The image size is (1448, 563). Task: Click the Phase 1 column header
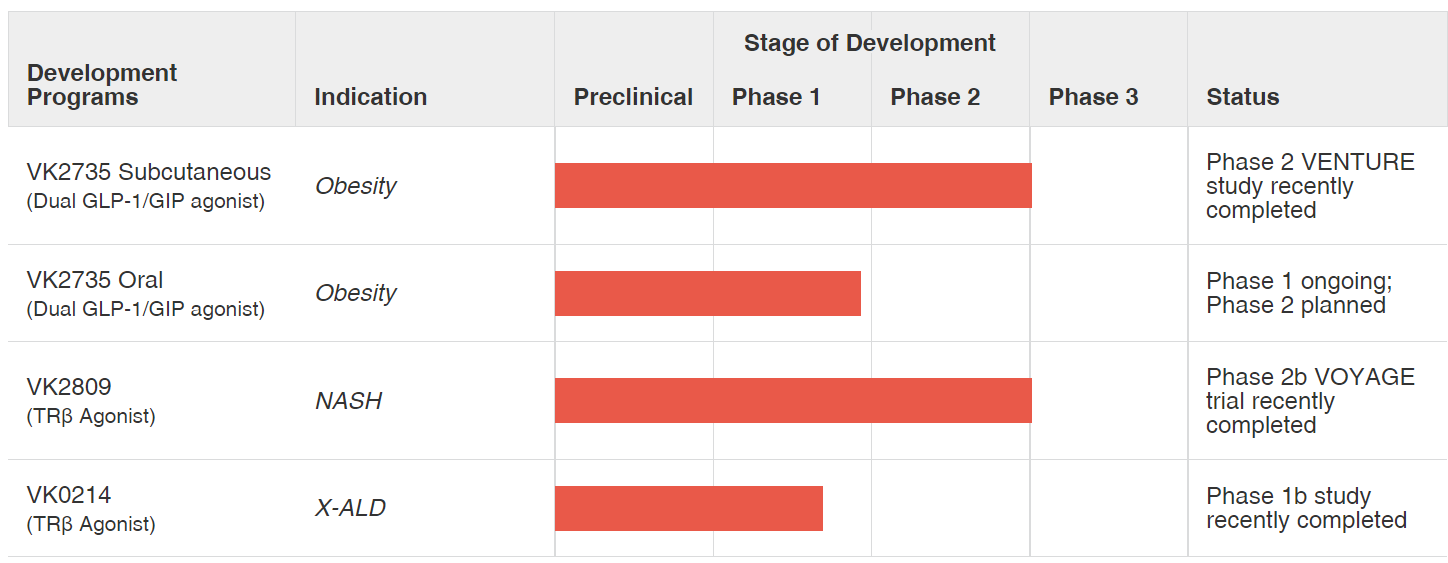pyautogui.click(x=776, y=97)
